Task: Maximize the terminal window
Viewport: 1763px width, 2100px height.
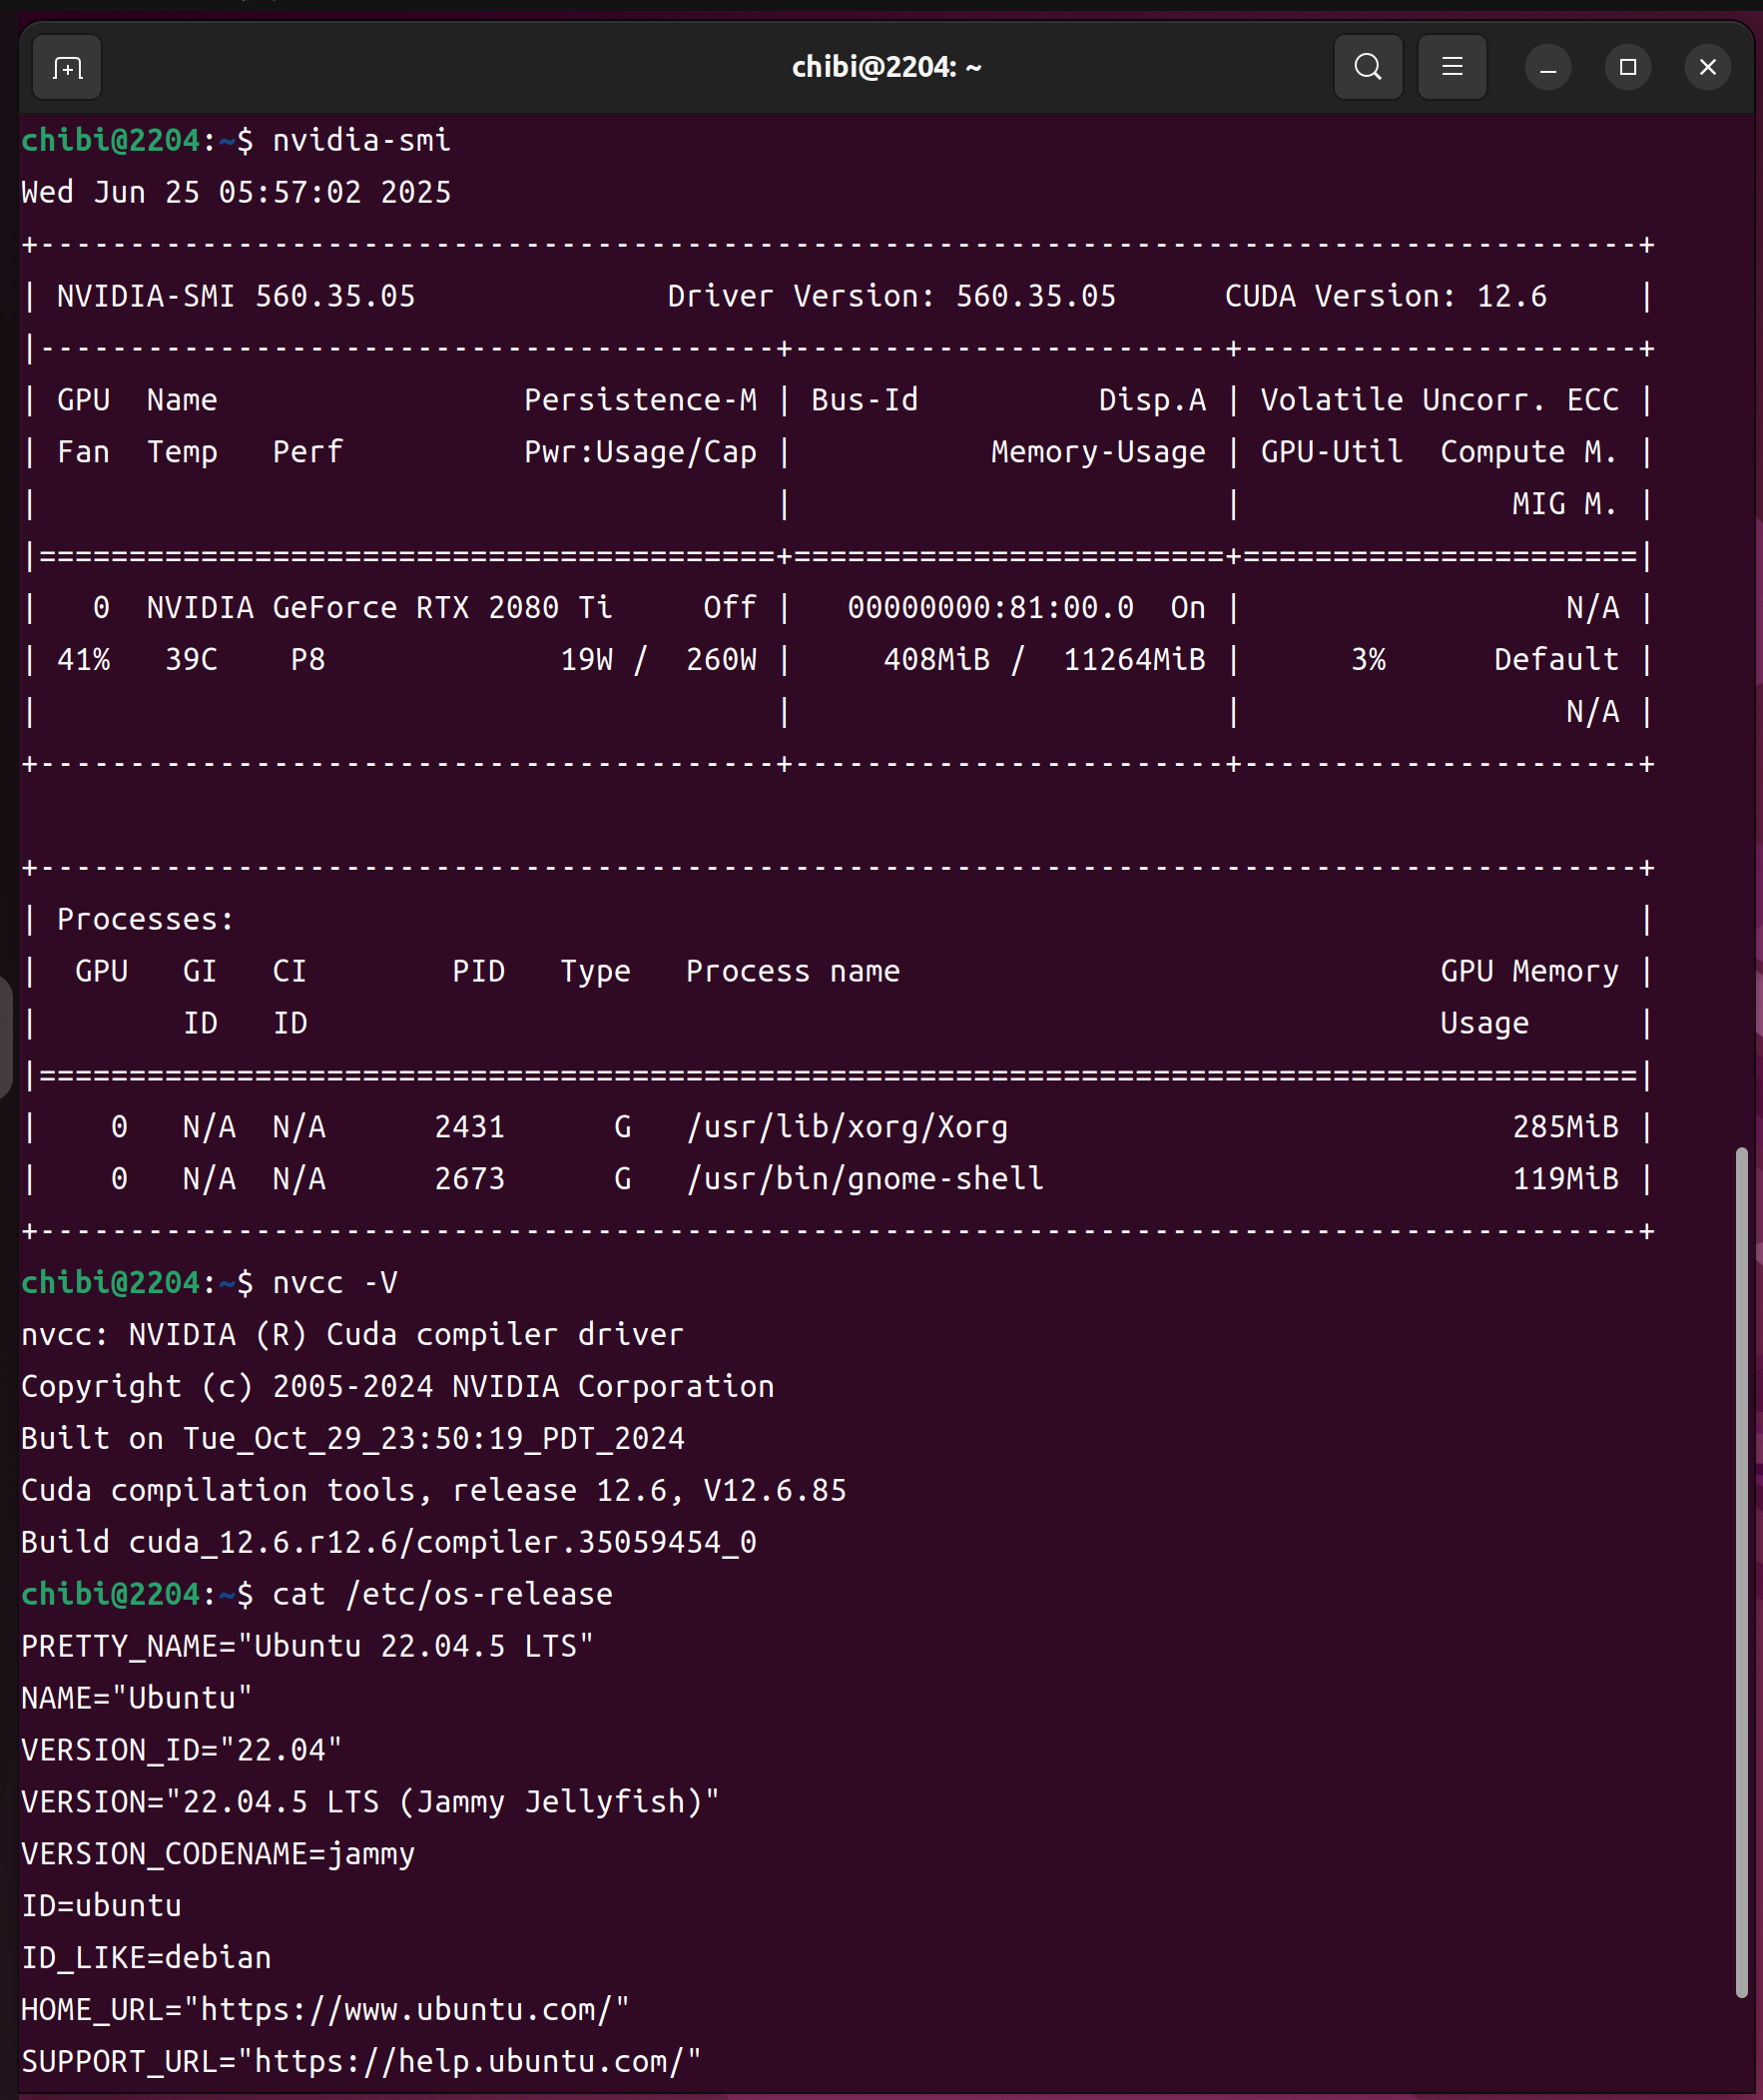Action: (x=1627, y=68)
